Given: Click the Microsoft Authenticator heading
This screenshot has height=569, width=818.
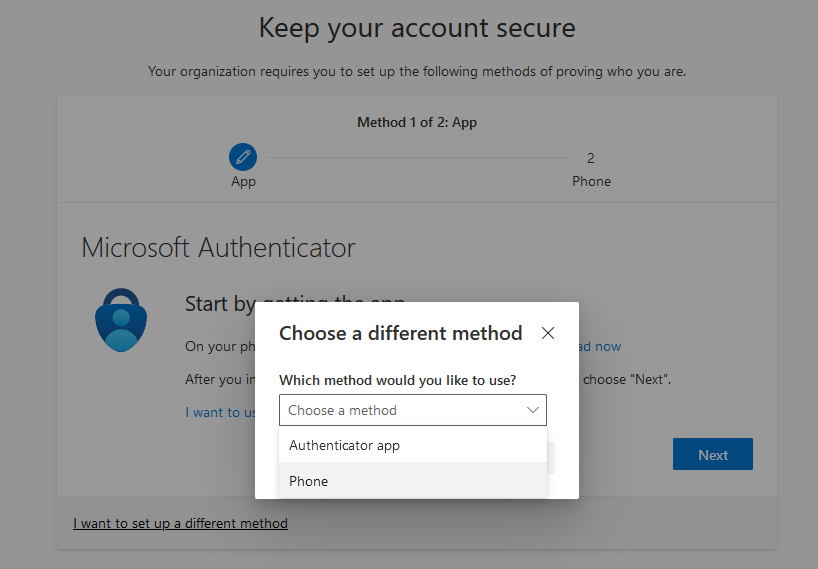Looking at the screenshot, I should pos(218,247).
